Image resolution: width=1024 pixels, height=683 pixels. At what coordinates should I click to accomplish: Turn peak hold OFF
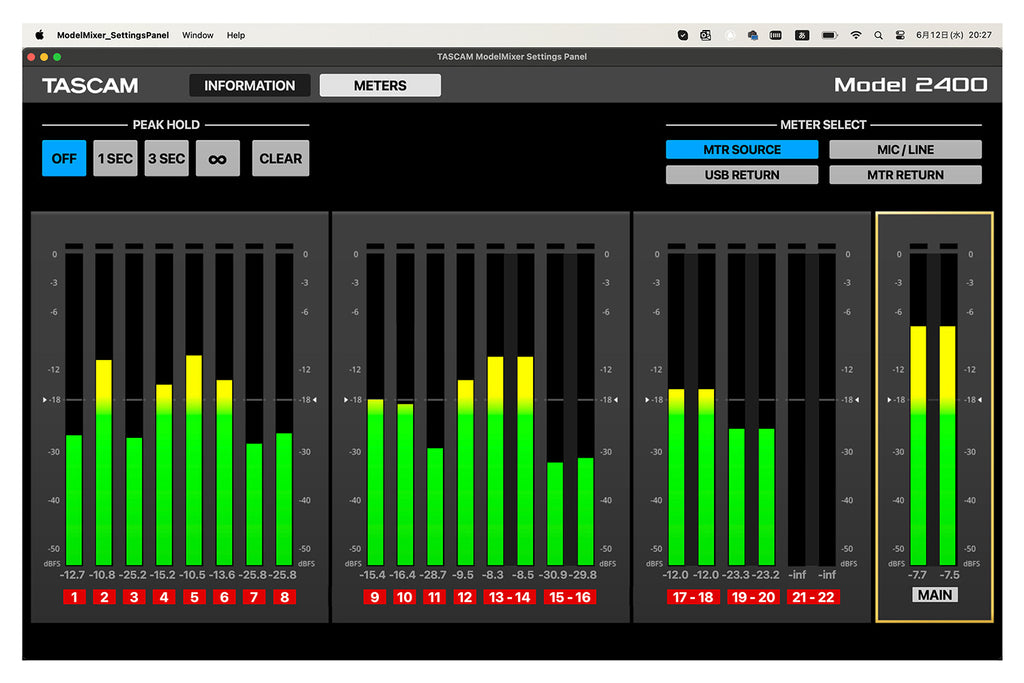(x=64, y=159)
